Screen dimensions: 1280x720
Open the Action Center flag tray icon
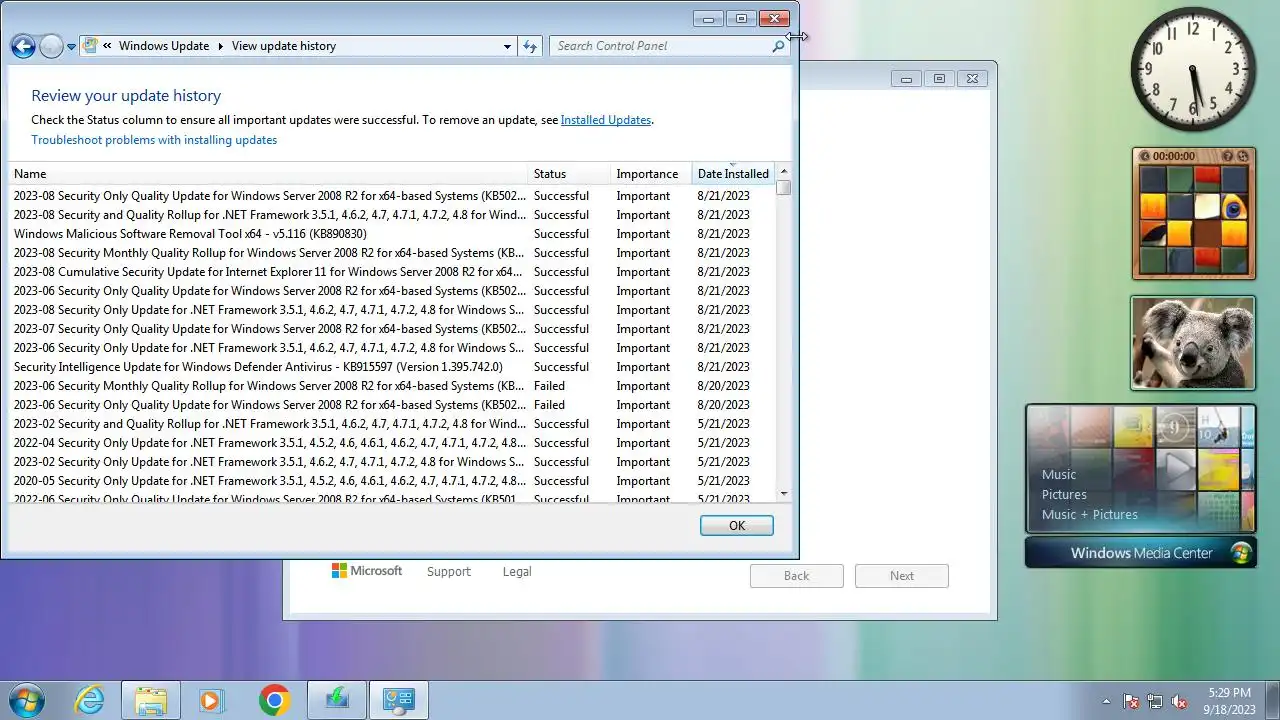[1131, 701]
